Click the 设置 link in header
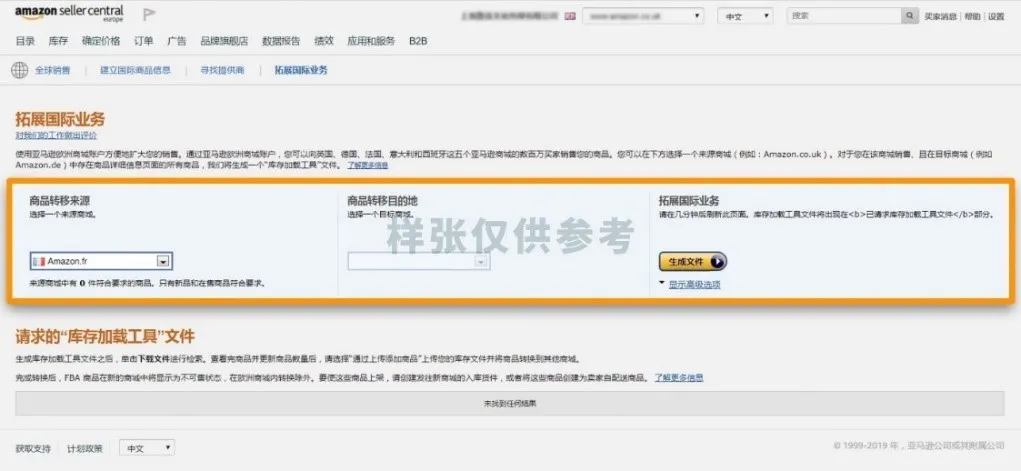 tap(996, 16)
